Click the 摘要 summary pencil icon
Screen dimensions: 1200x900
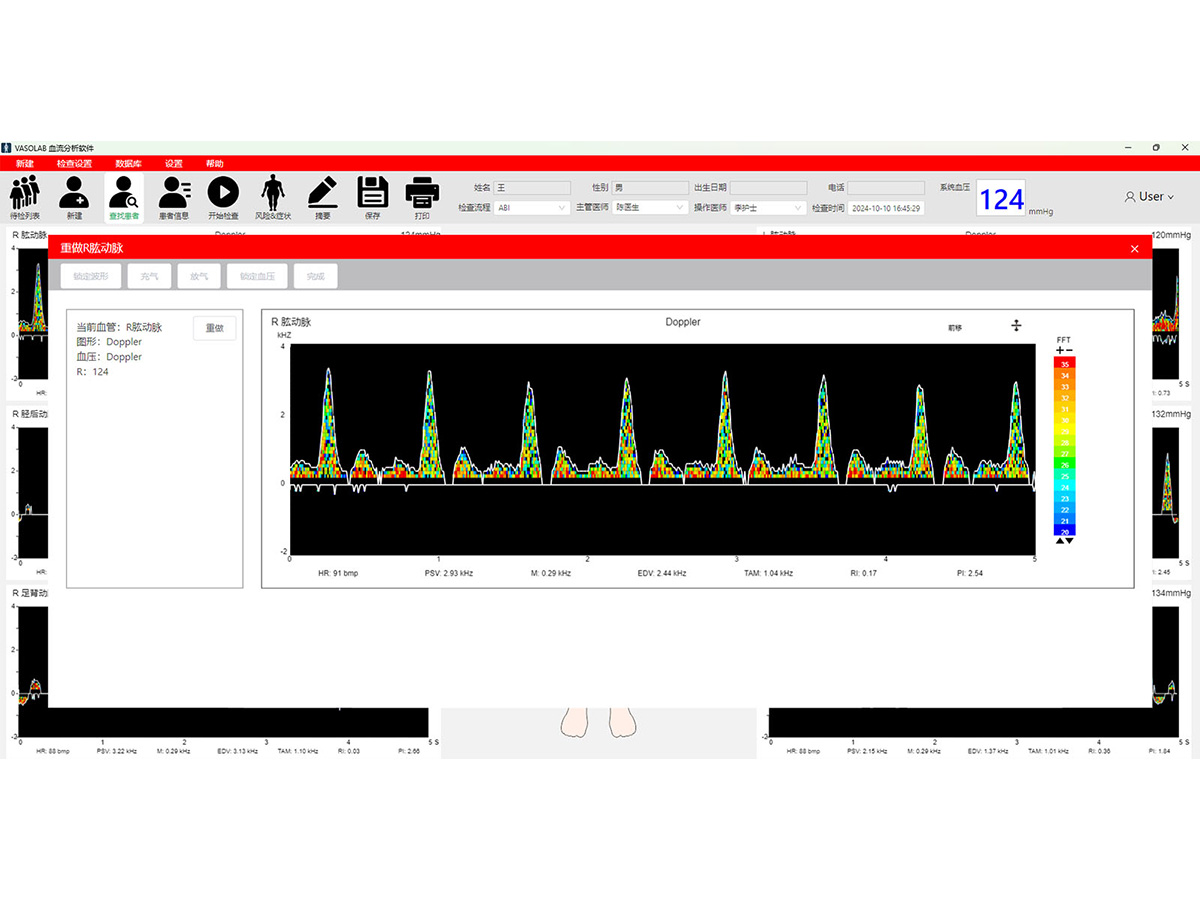click(x=322, y=194)
